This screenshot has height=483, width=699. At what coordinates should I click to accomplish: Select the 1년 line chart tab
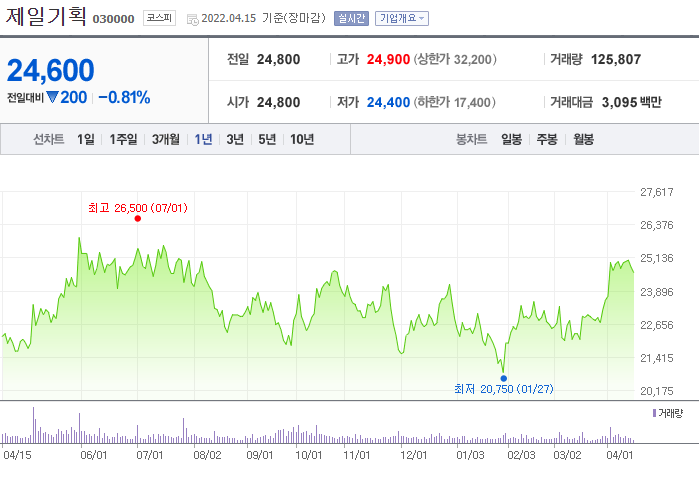point(203,139)
